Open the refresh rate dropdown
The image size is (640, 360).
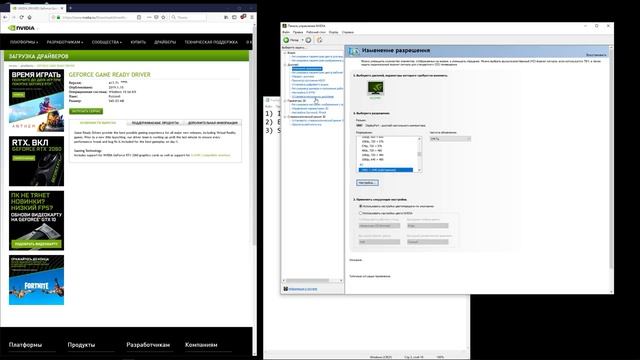pyautogui.click(x=450, y=139)
